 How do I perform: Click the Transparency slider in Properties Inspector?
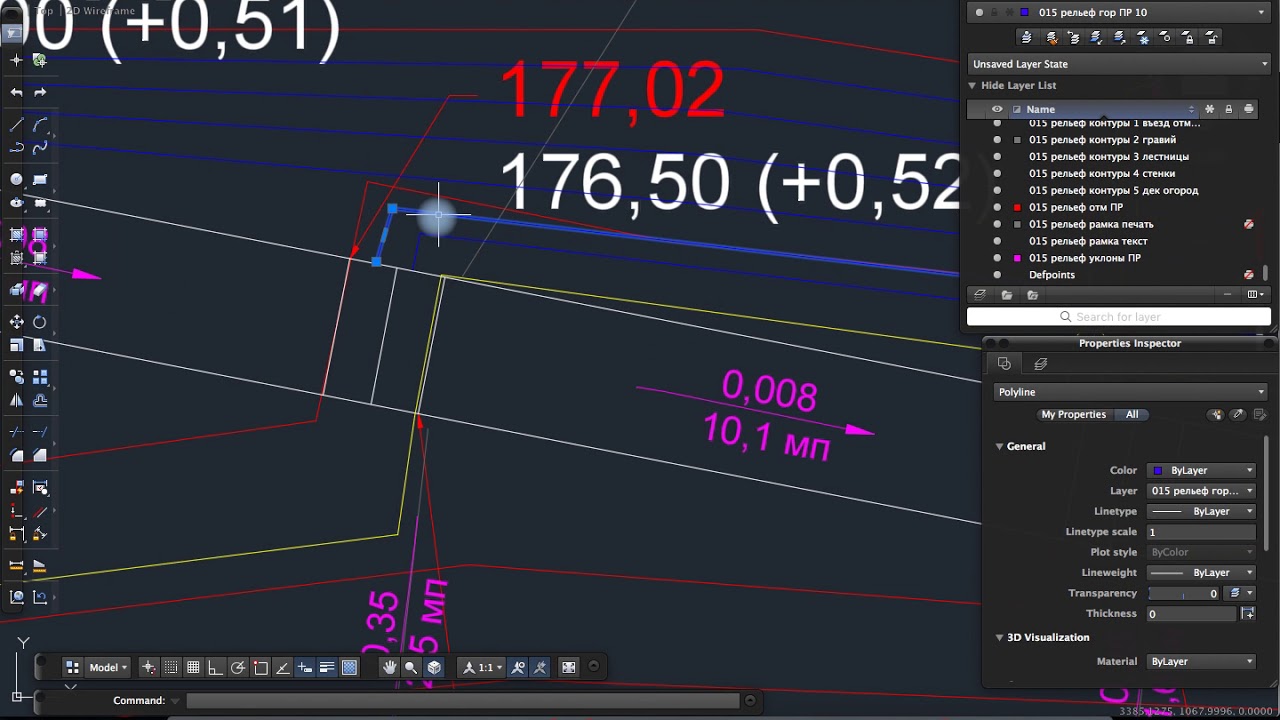click(x=1183, y=593)
